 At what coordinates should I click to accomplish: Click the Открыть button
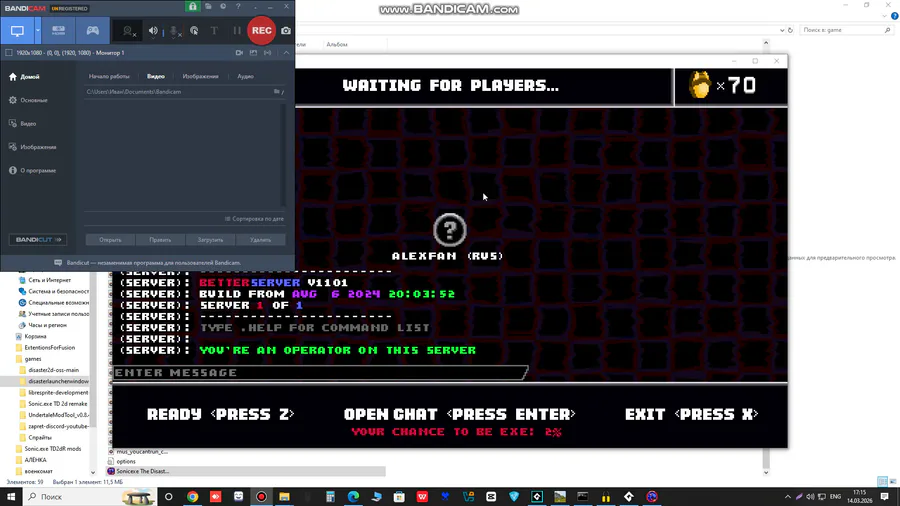pyautogui.click(x=110, y=240)
